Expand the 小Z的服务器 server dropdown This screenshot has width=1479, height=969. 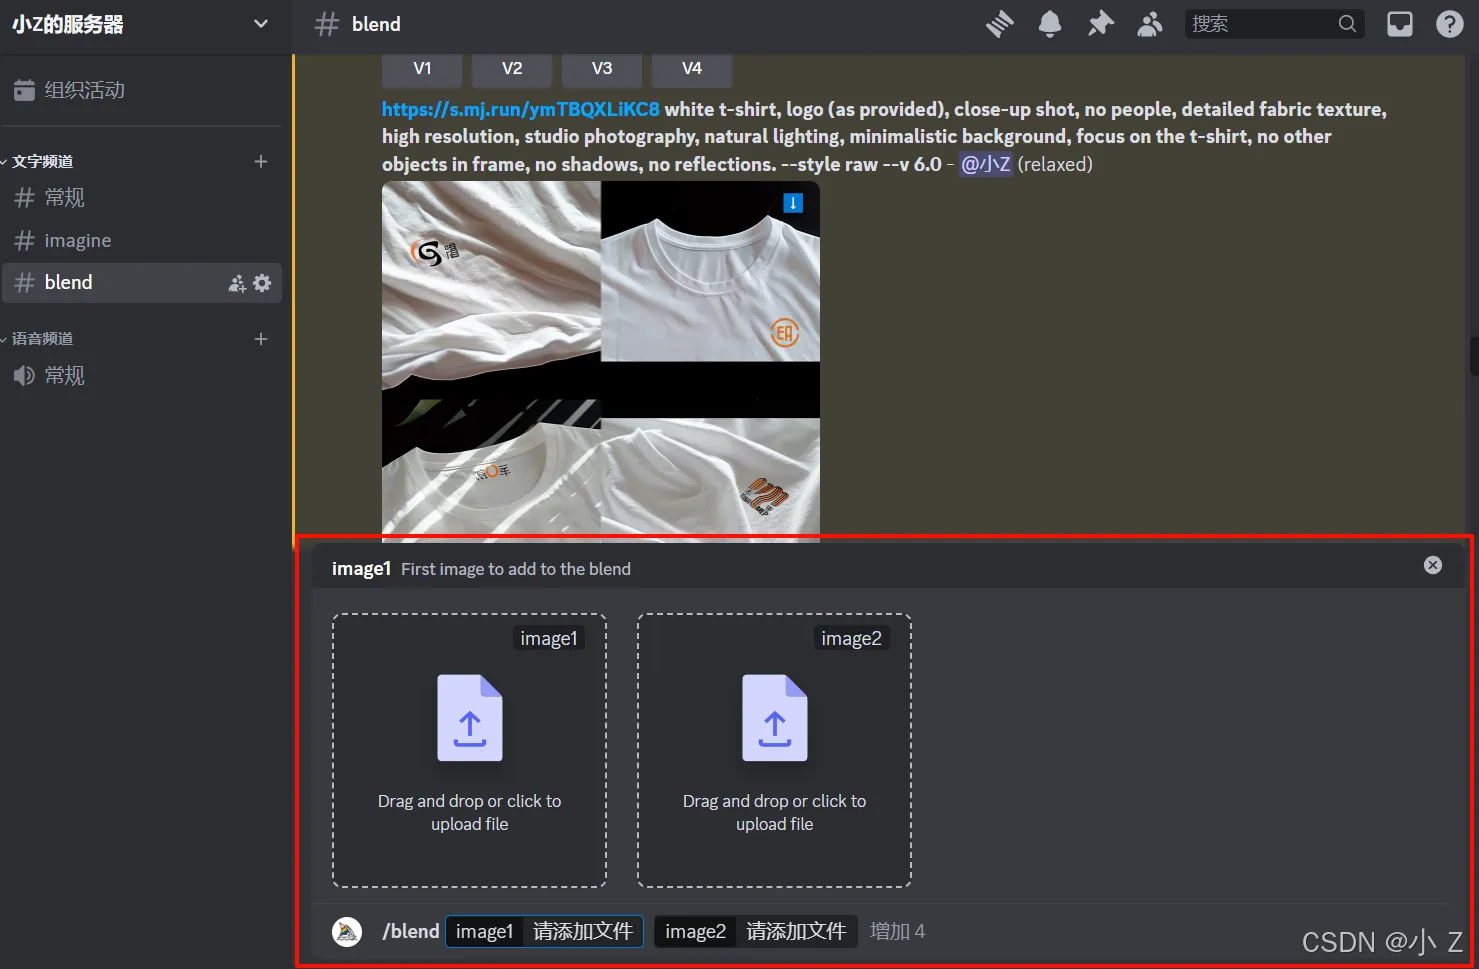(261, 24)
